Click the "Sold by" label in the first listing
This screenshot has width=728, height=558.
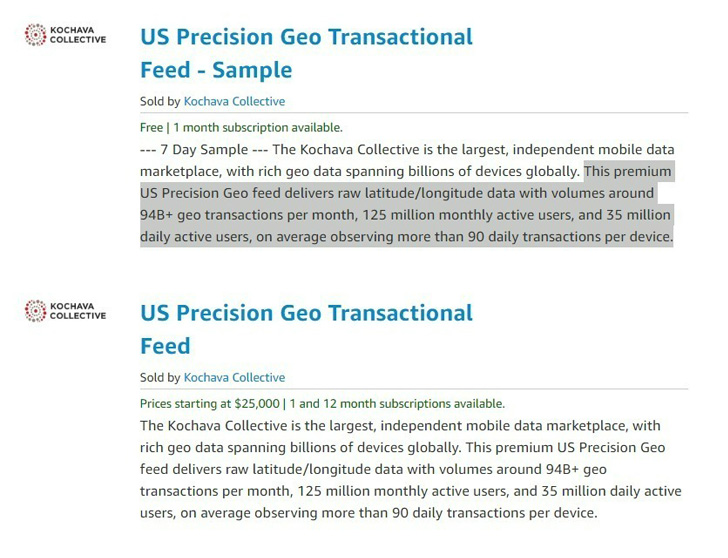[x=160, y=101]
